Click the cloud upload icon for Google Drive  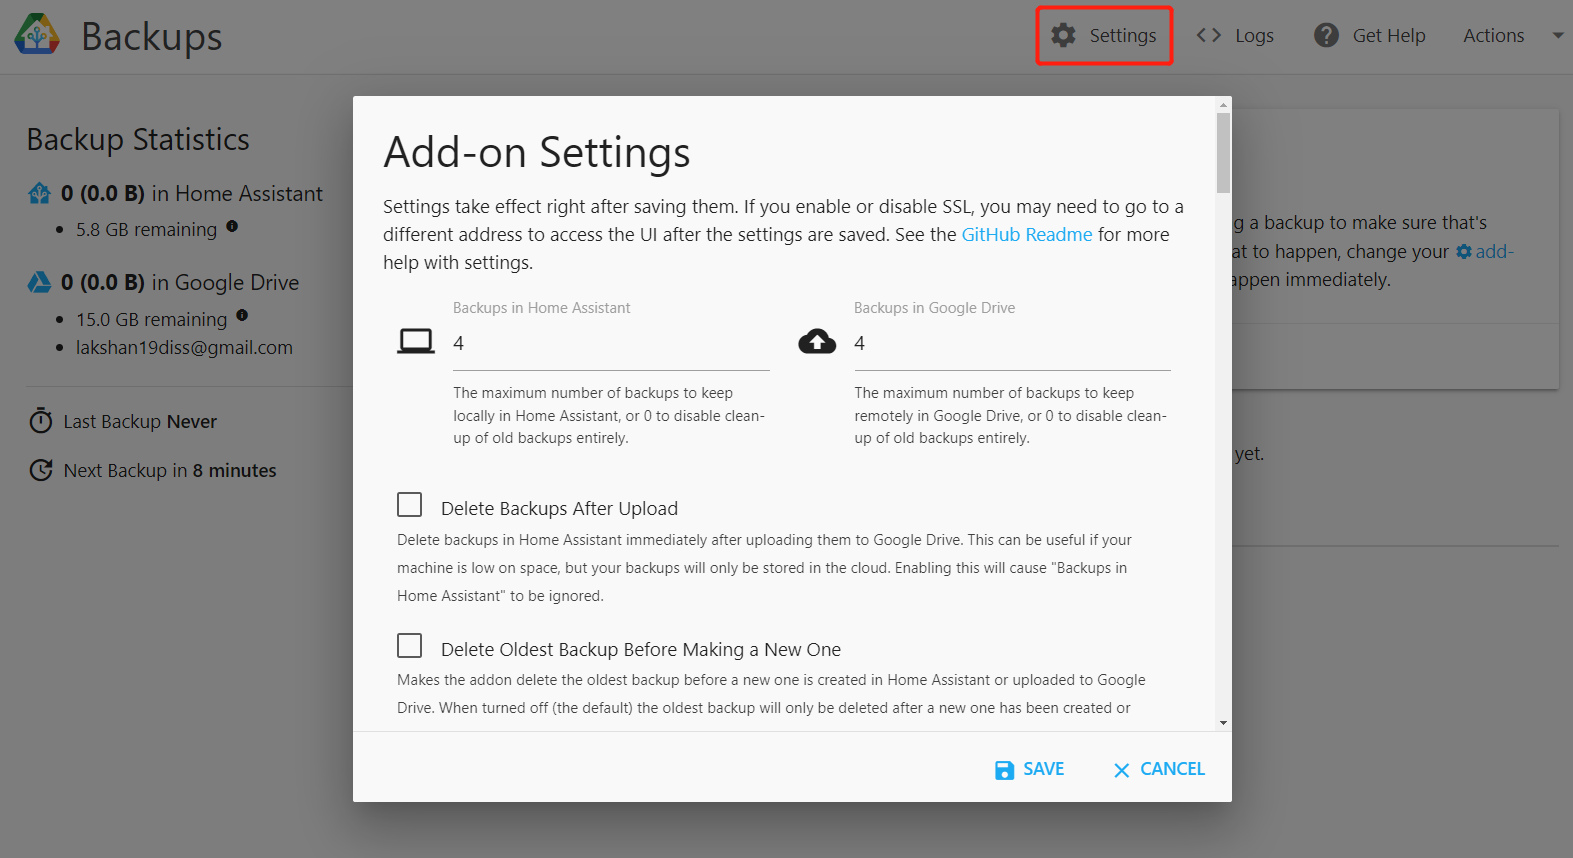pyautogui.click(x=817, y=342)
